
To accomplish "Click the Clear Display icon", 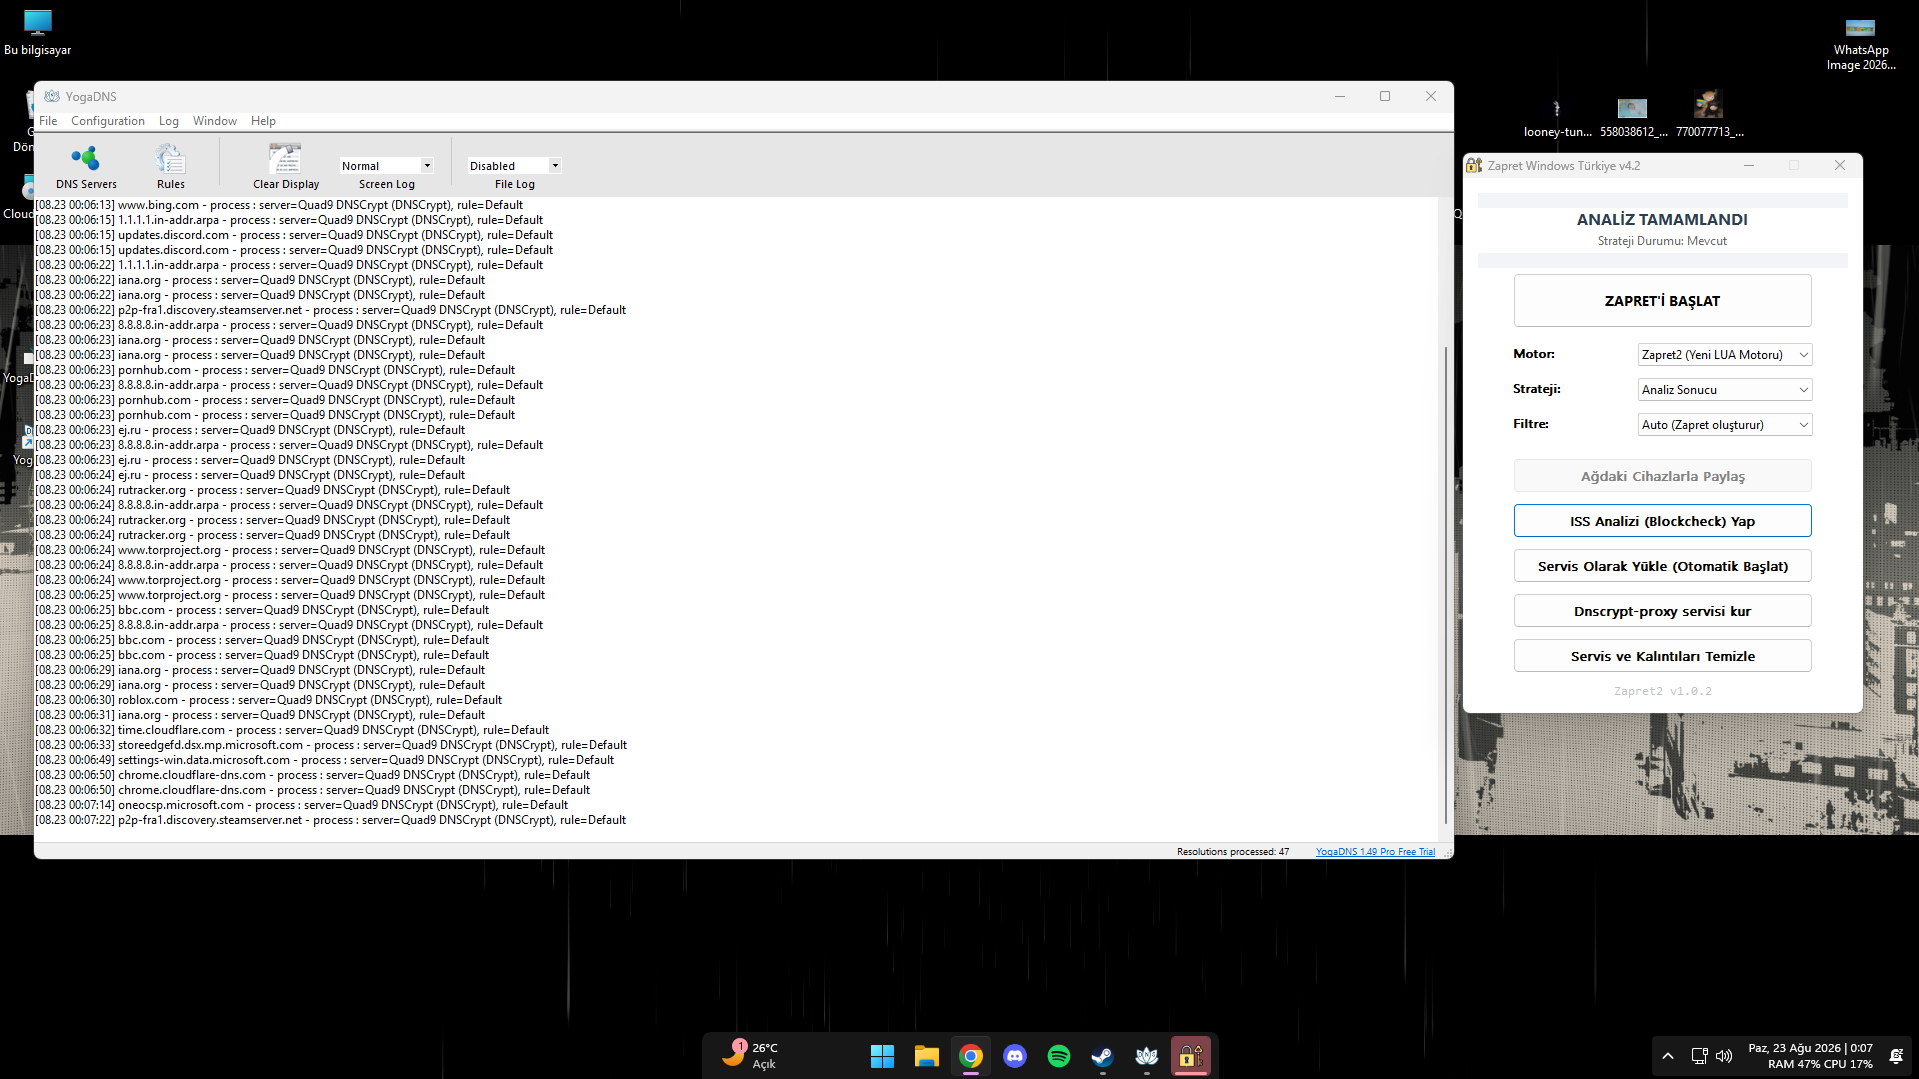I will click(x=286, y=166).
